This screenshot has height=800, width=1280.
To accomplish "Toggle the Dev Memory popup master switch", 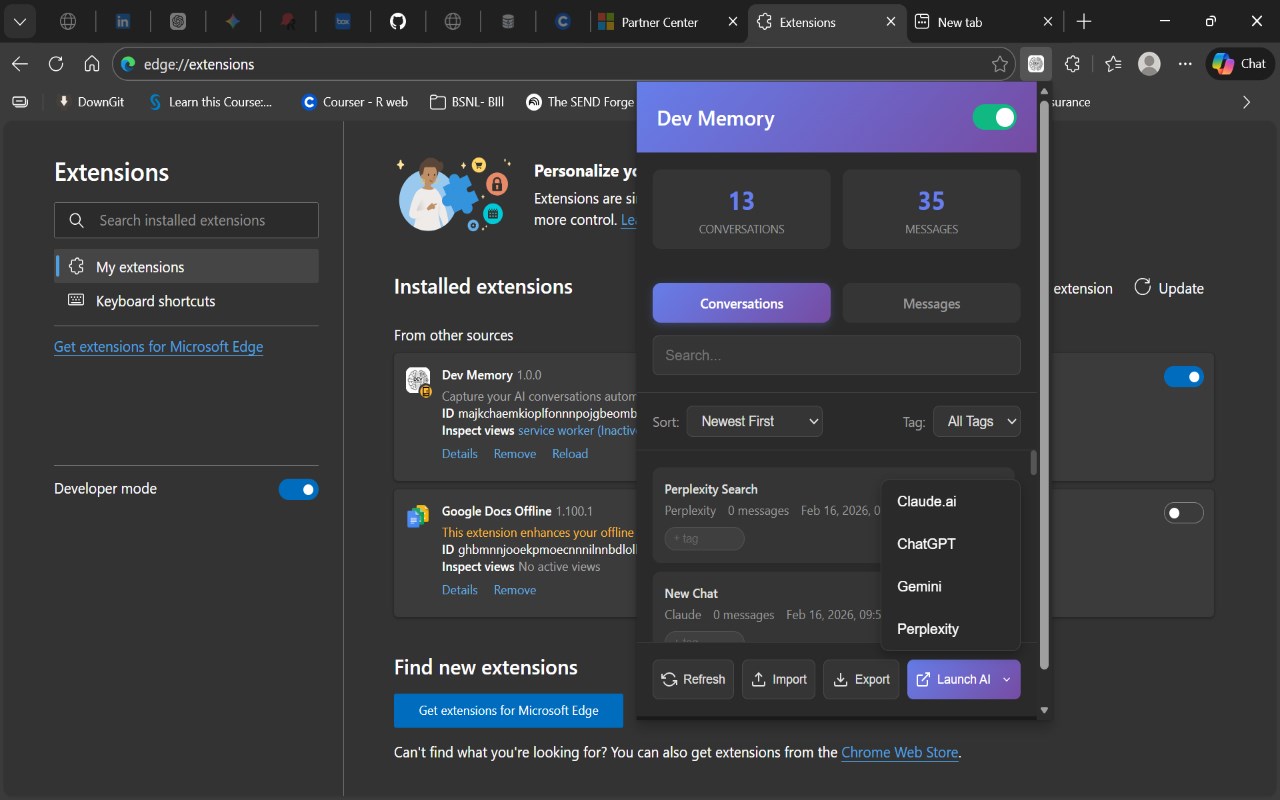I will coord(994,118).
